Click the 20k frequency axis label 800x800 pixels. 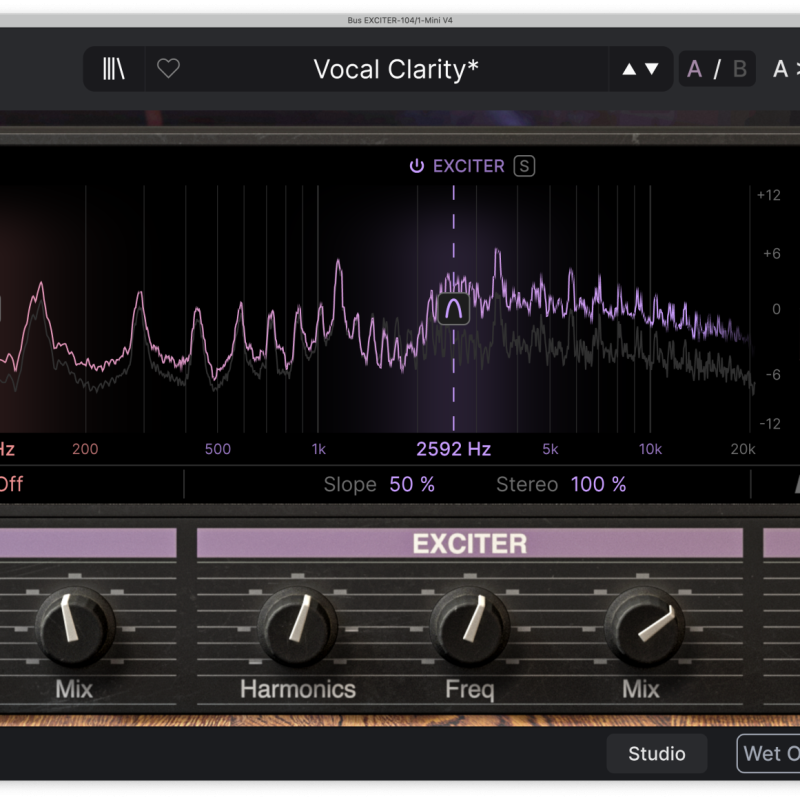pyautogui.click(x=743, y=449)
